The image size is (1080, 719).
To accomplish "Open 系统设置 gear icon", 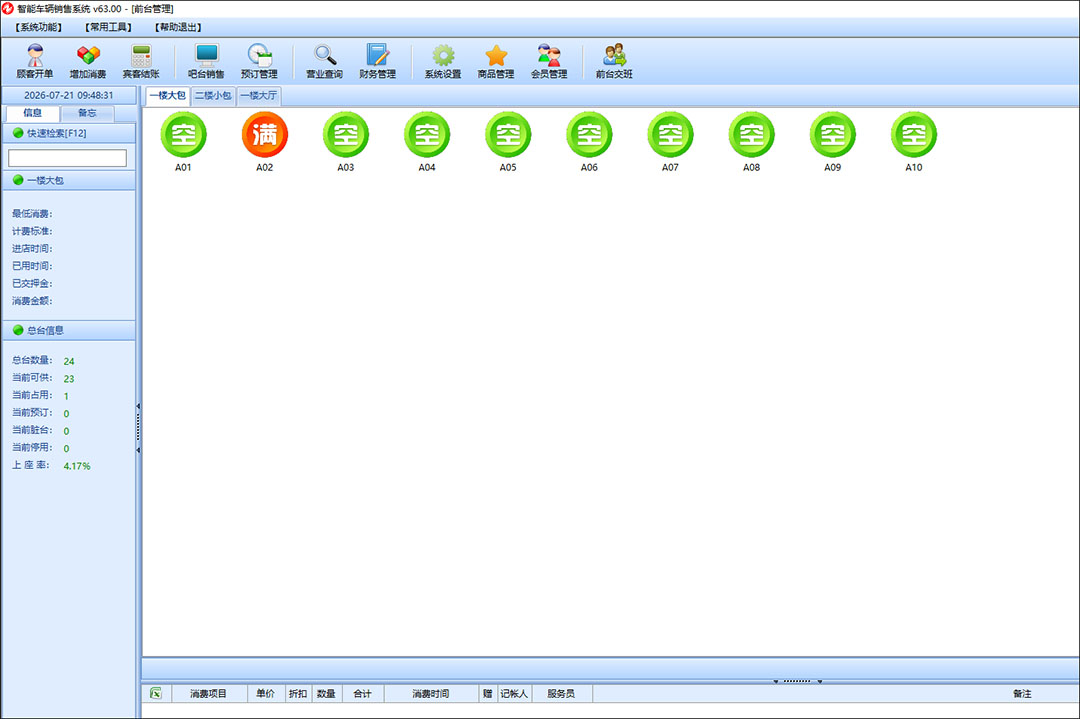I will pos(443,61).
